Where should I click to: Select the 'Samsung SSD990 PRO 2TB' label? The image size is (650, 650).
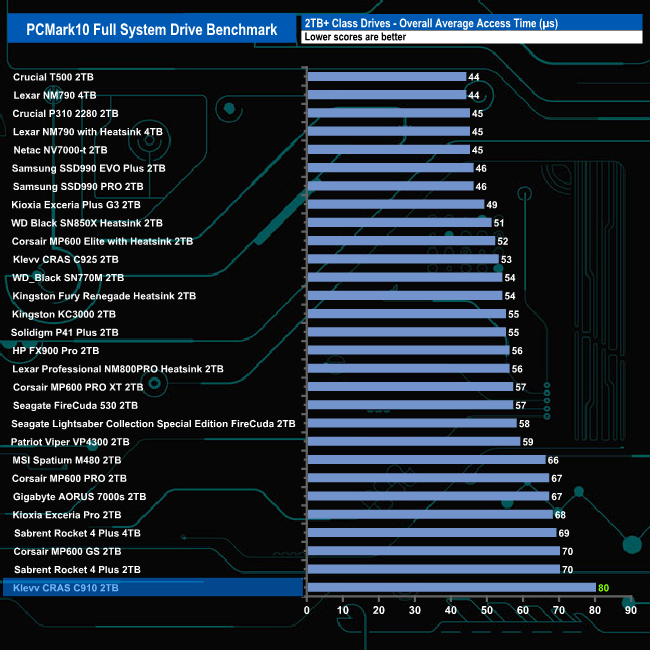[78, 187]
